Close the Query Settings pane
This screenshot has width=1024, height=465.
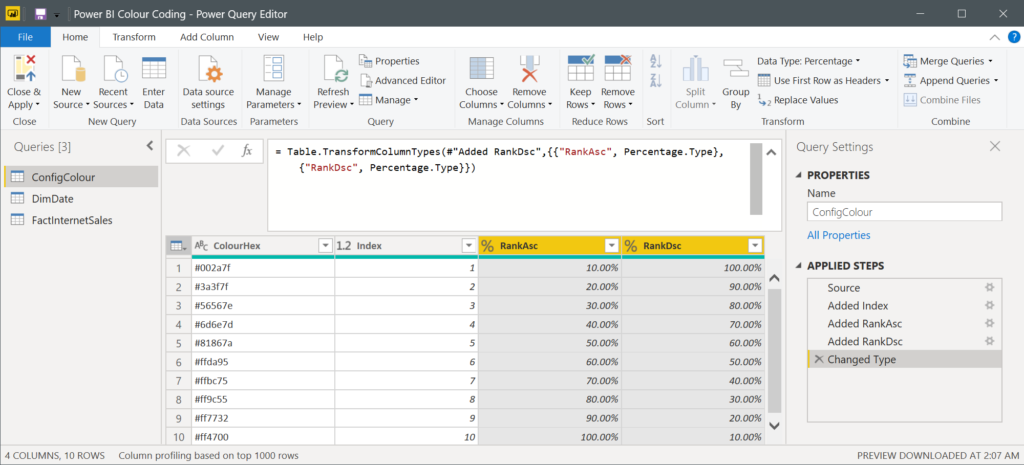pos(995,146)
